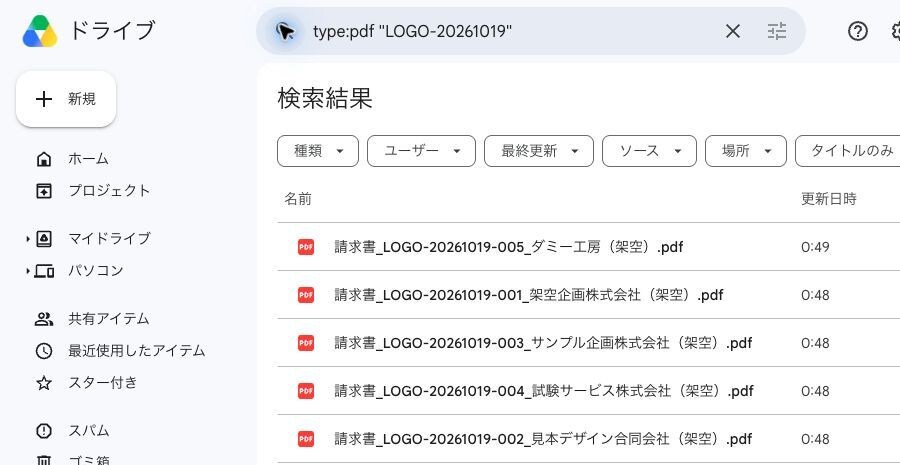
Task: Click the search query text field
Action: (x=412, y=31)
